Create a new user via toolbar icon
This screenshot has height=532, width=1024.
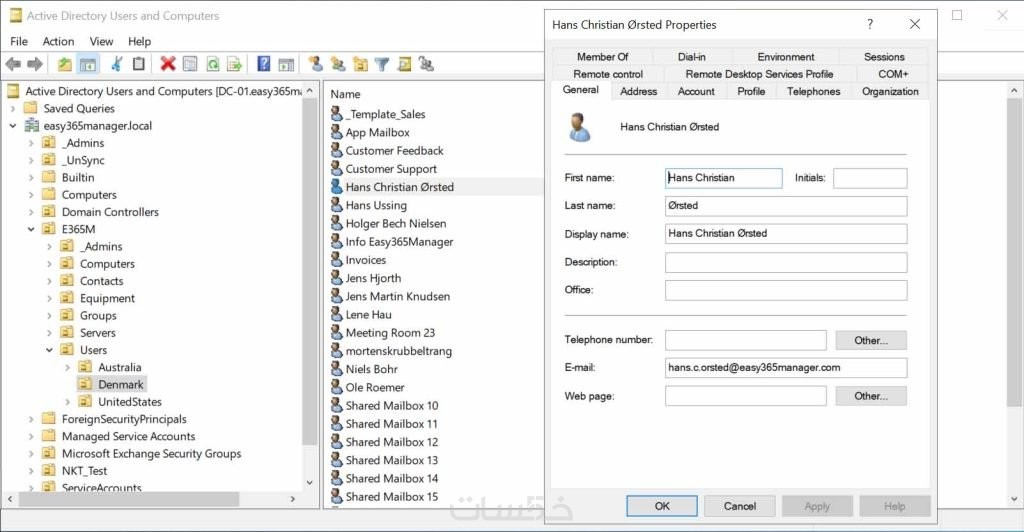pos(315,64)
